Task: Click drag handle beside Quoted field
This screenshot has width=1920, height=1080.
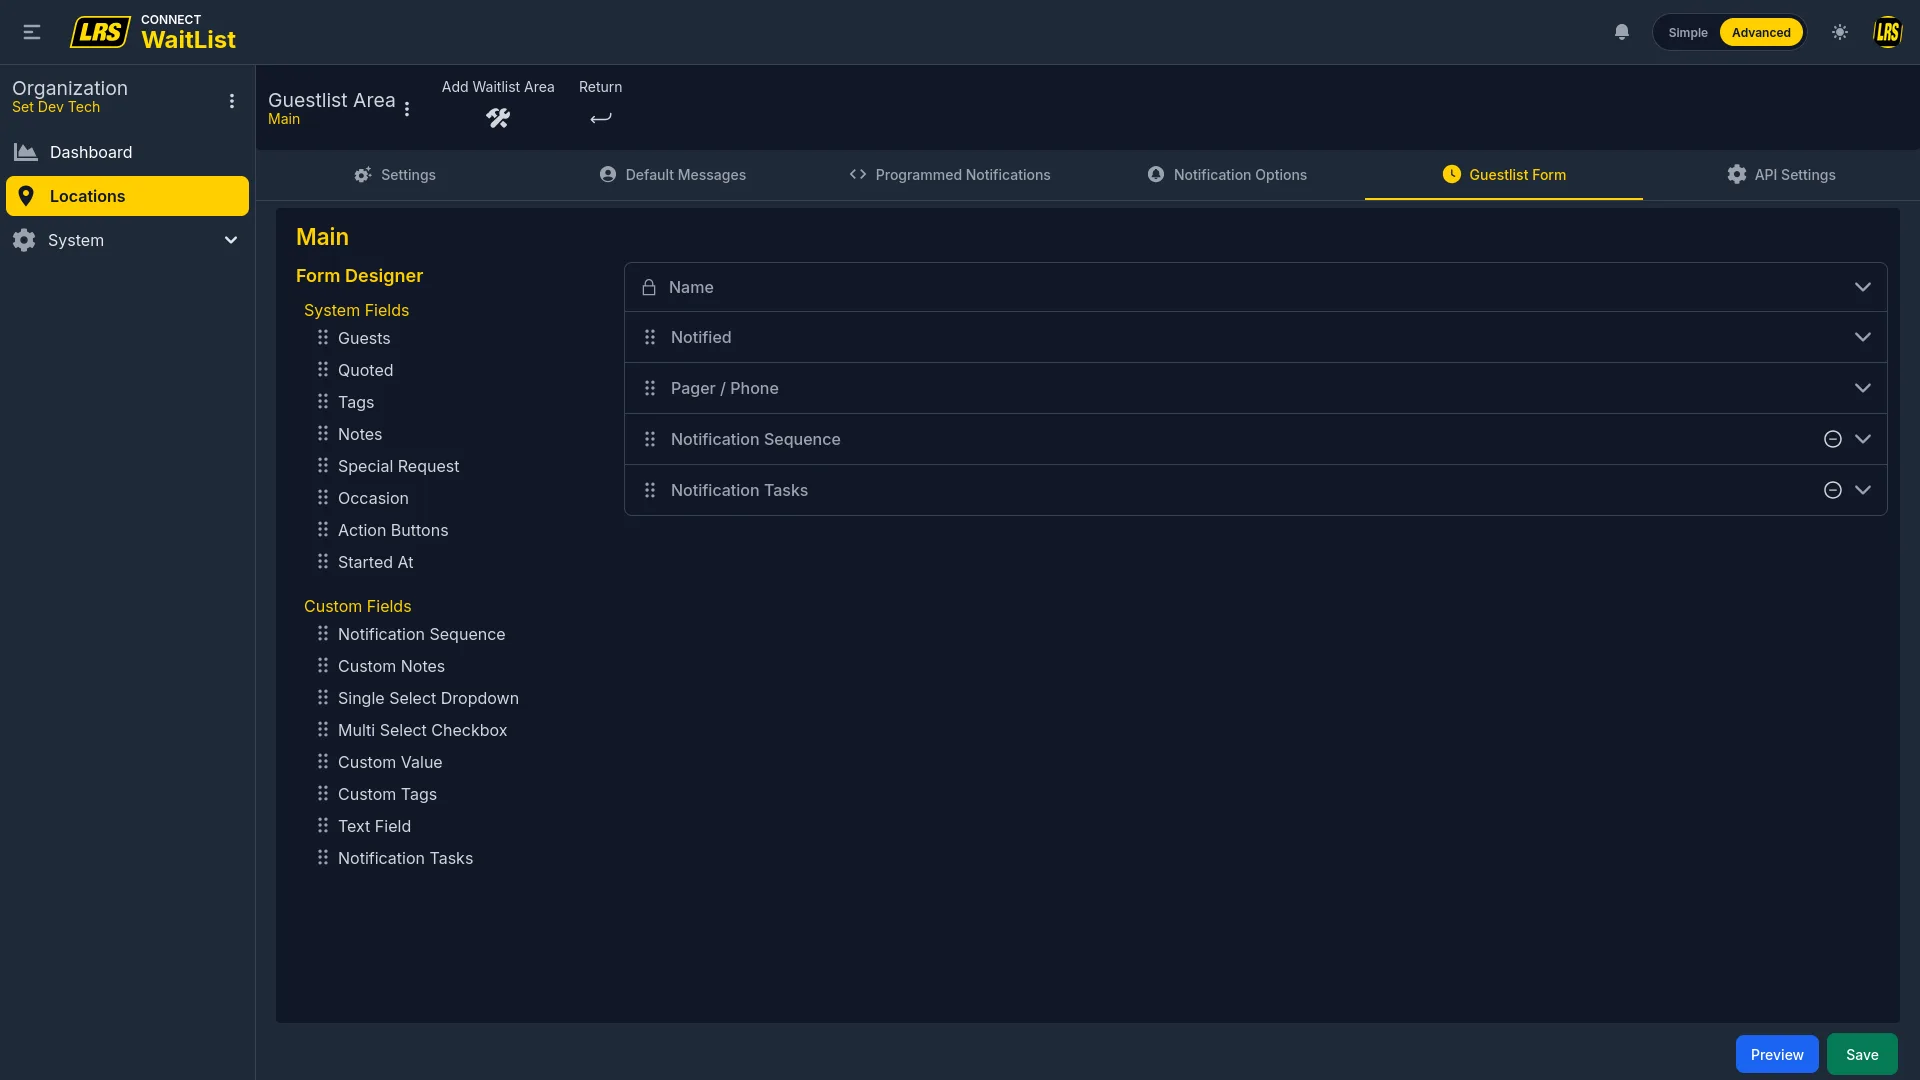Action: click(x=323, y=370)
